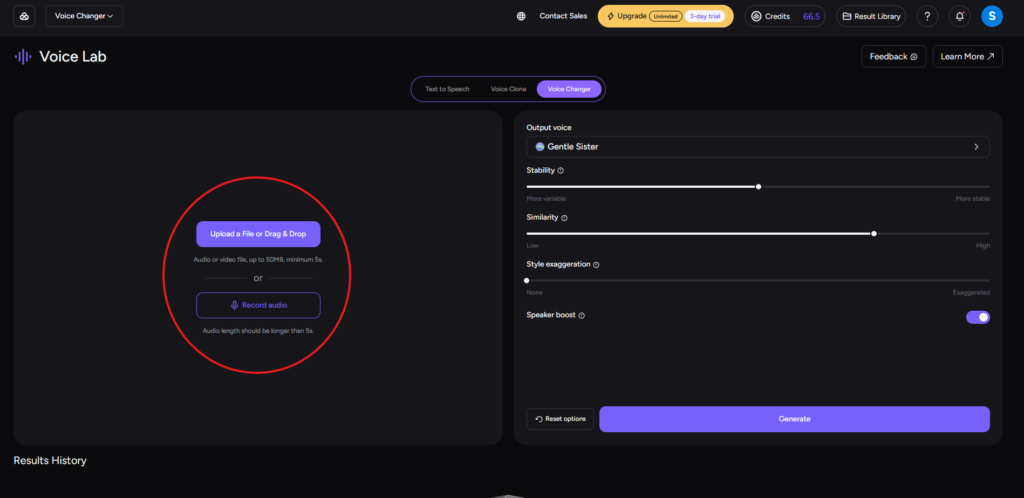This screenshot has width=1024, height=498.
Task: Click the 'Audio or video file, up to 50MB' text
Action: coord(258,260)
